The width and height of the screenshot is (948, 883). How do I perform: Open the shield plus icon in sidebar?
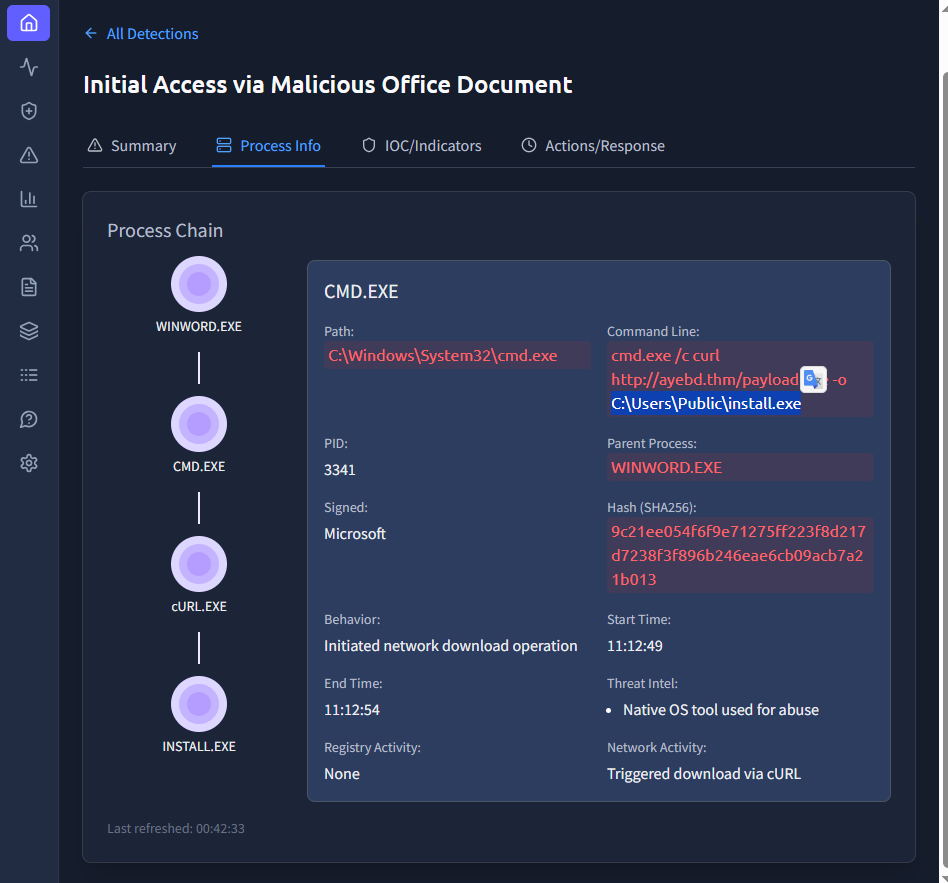click(x=28, y=111)
